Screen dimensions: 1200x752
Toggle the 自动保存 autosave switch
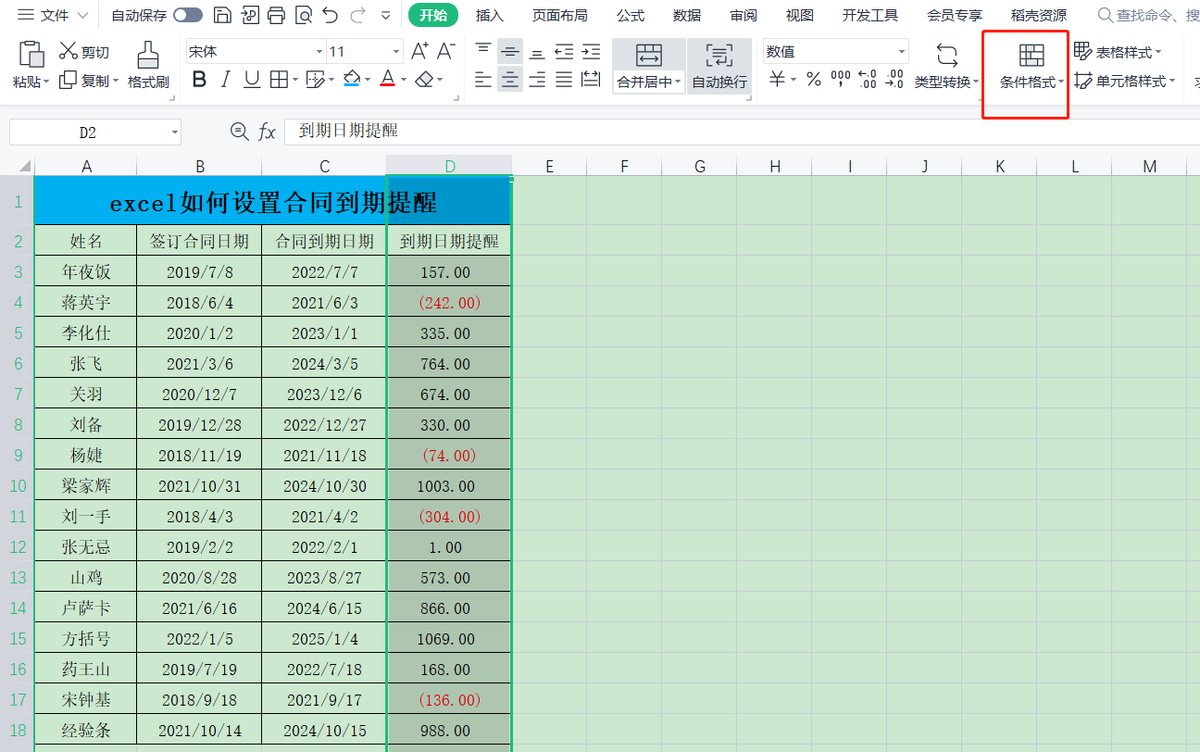pyautogui.click(x=188, y=15)
